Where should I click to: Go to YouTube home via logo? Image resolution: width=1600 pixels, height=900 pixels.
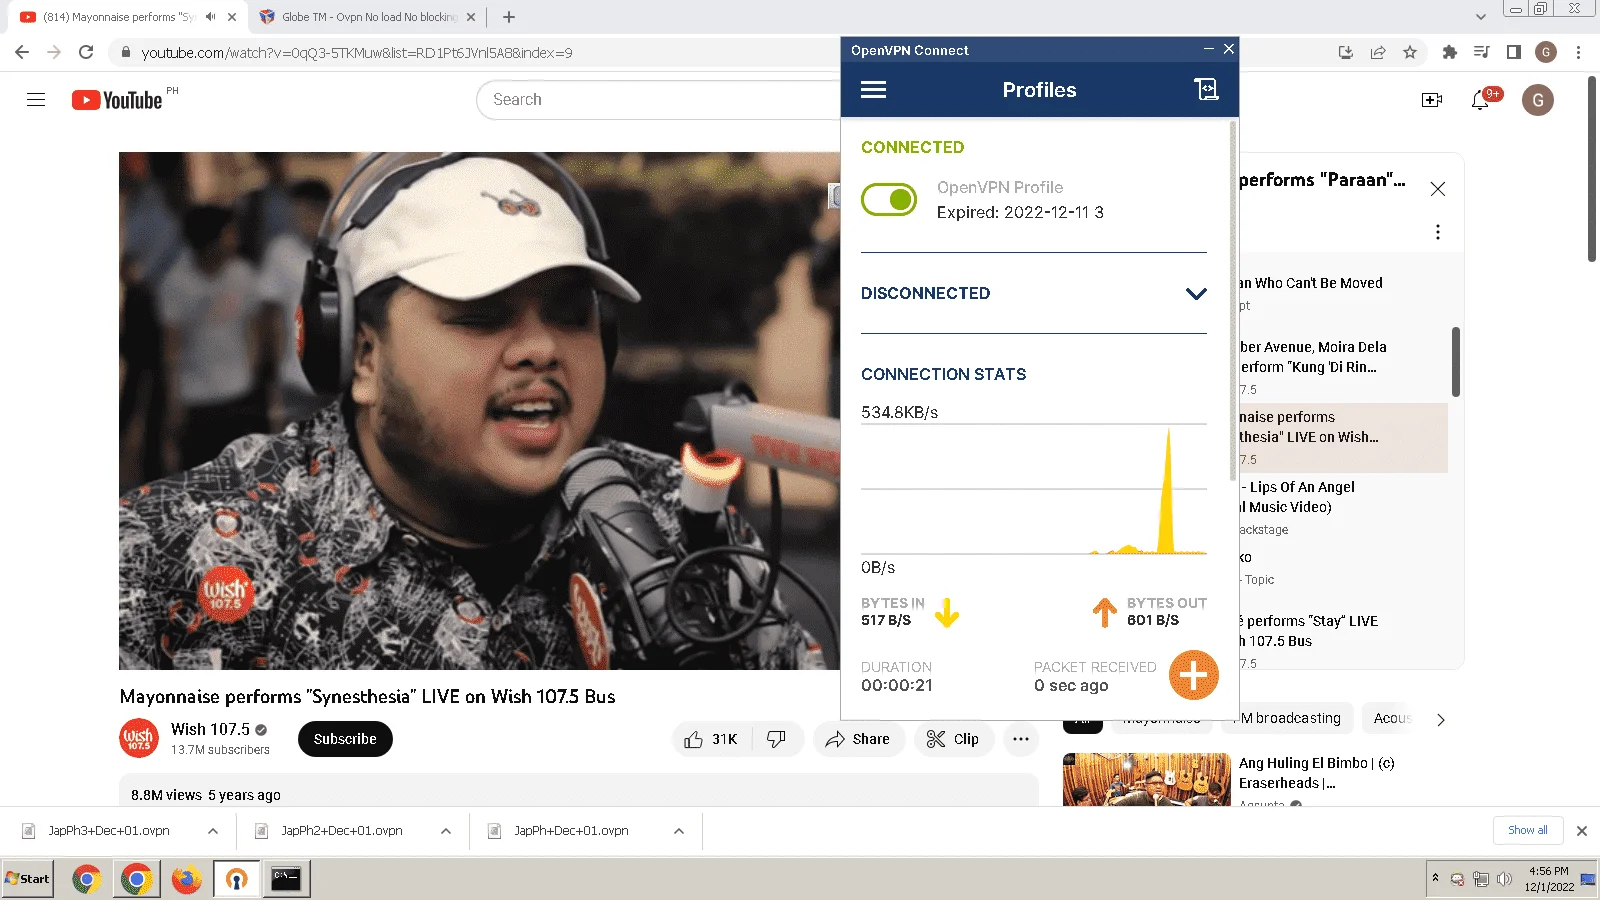click(x=117, y=100)
